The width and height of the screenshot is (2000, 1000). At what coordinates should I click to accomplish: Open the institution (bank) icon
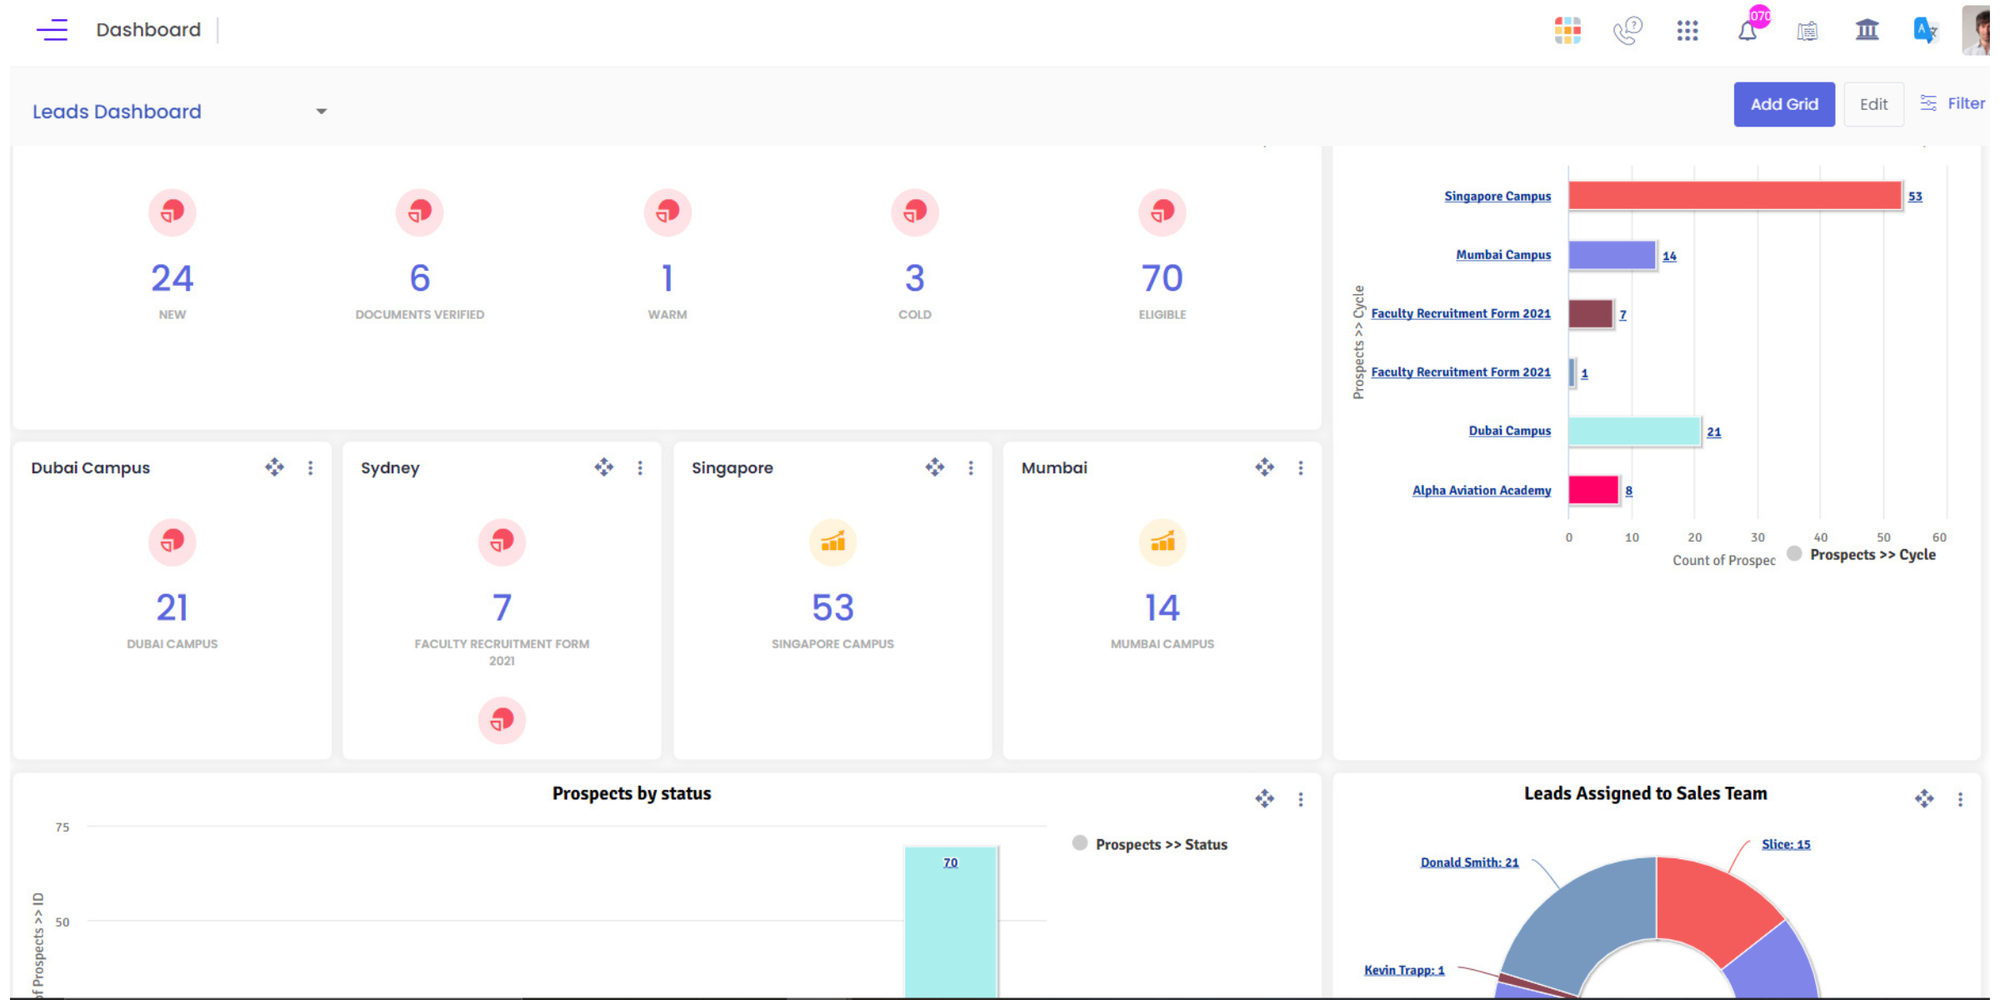pyautogui.click(x=1869, y=31)
